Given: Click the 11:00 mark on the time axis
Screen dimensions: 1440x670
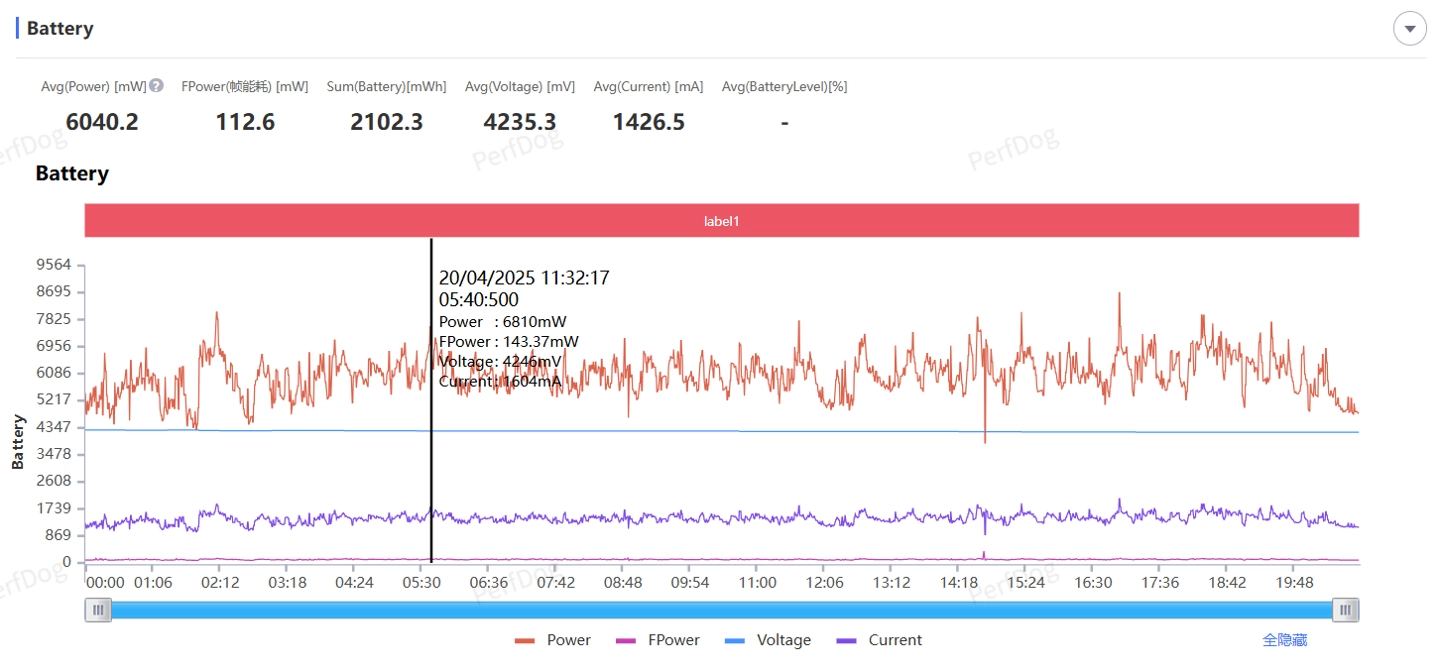Looking at the screenshot, I should point(757,582).
